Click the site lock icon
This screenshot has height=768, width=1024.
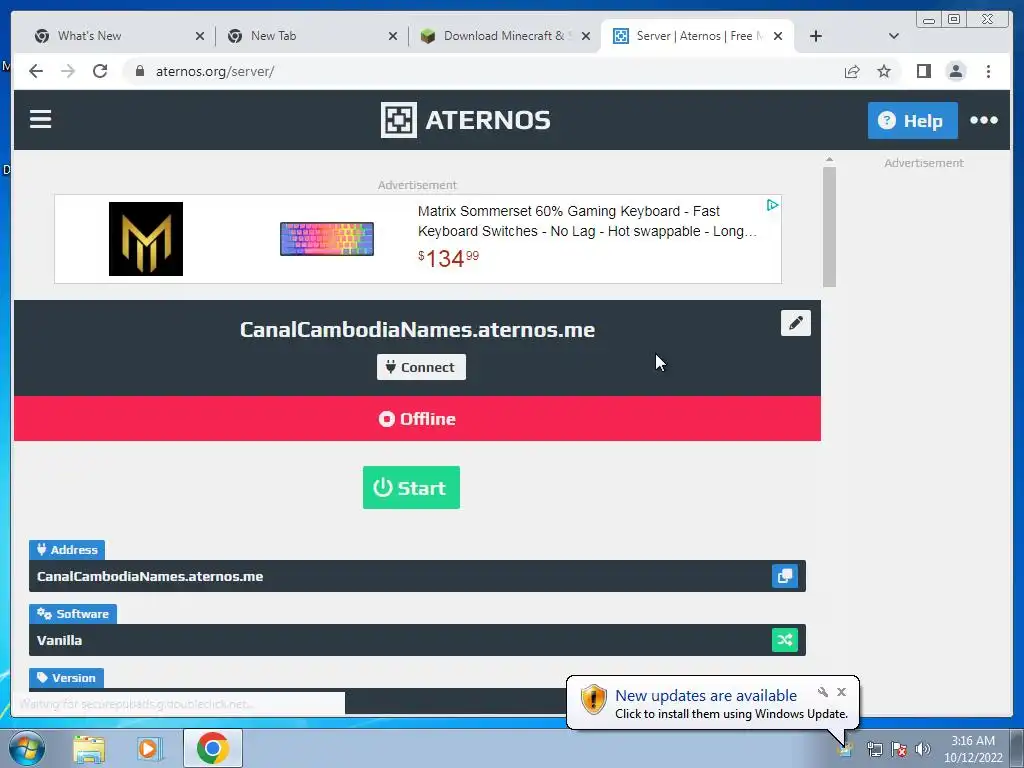coord(140,71)
